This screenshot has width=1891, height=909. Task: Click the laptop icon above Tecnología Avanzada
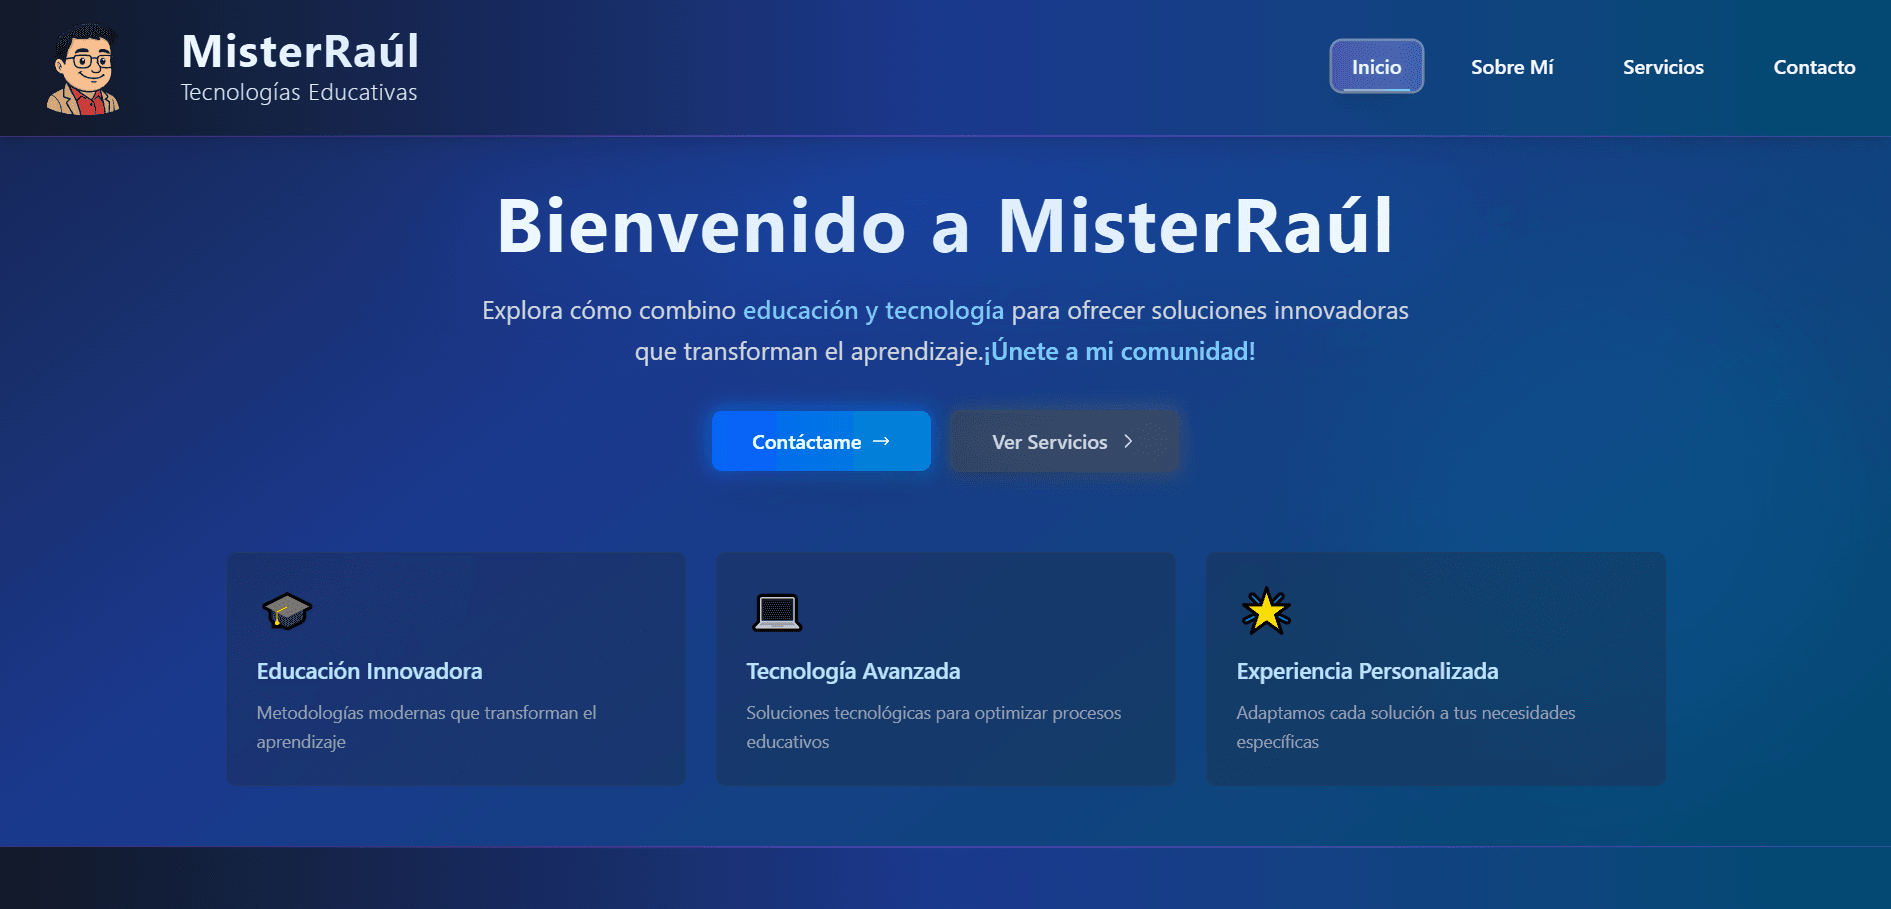[776, 613]
